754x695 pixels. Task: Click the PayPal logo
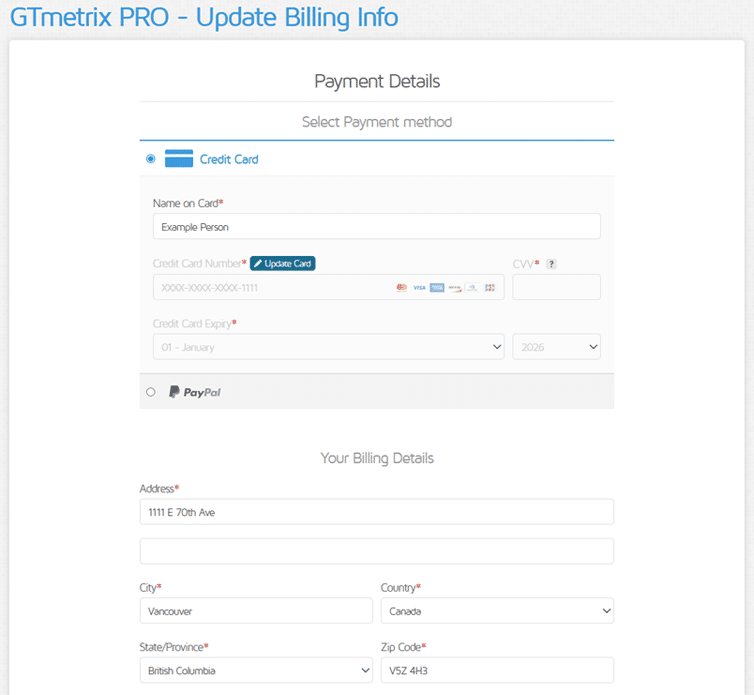(195, 392)
